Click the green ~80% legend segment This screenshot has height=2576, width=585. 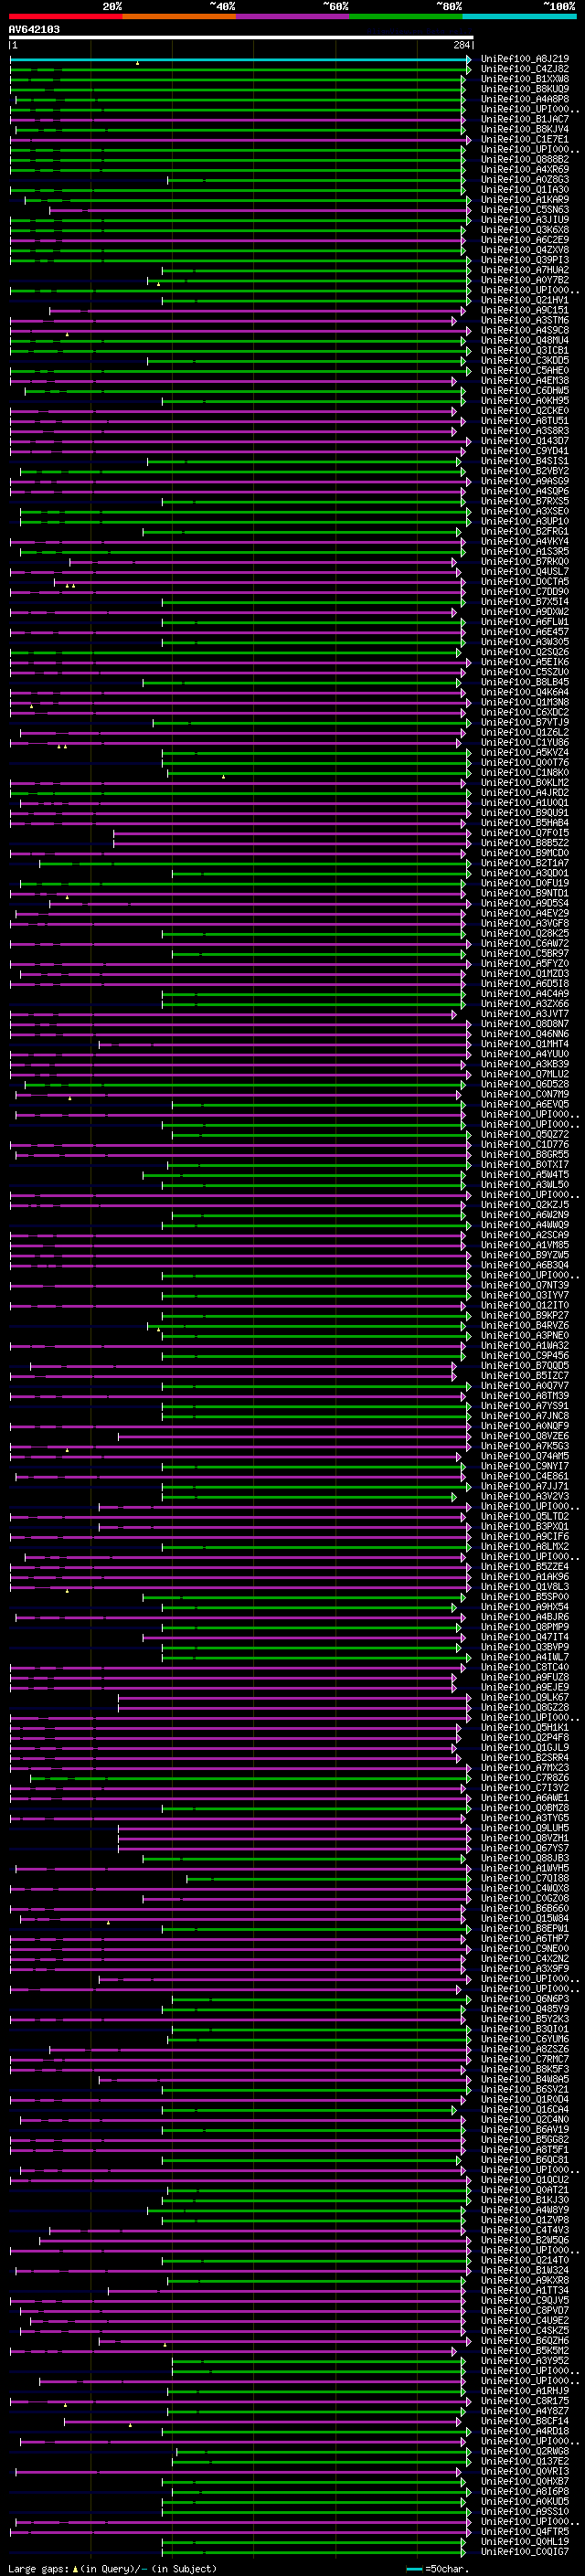click(406, 16)
